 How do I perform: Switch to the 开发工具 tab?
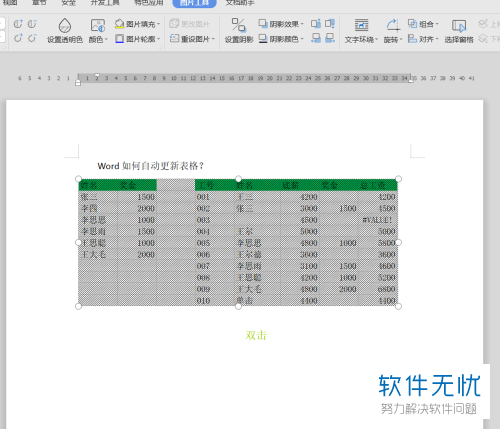105,3
